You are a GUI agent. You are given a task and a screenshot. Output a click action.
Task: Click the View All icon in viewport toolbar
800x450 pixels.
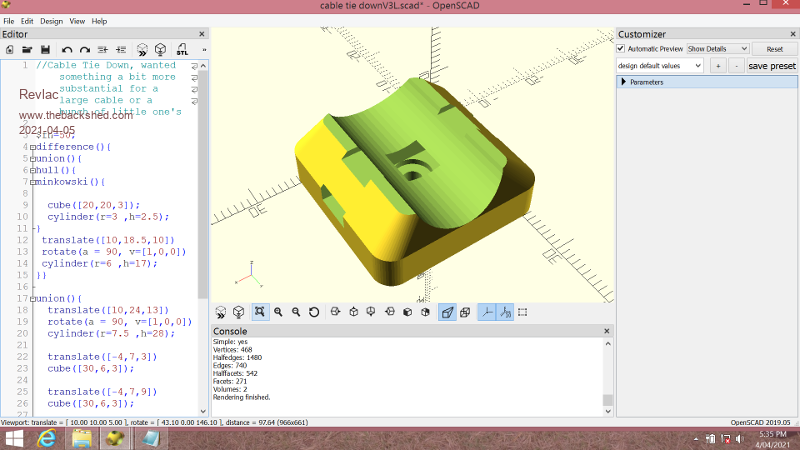click(x=260, y=312)
